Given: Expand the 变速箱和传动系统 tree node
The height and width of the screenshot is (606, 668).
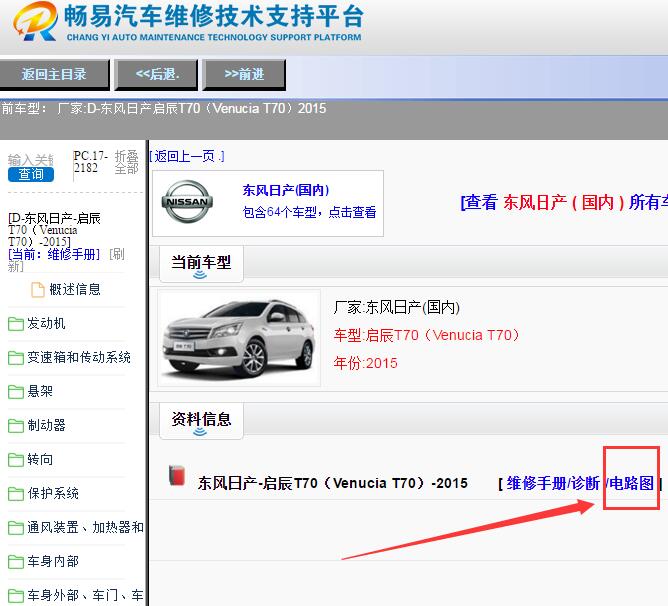Looking at the screenshot, I should (x=79, y=358).
